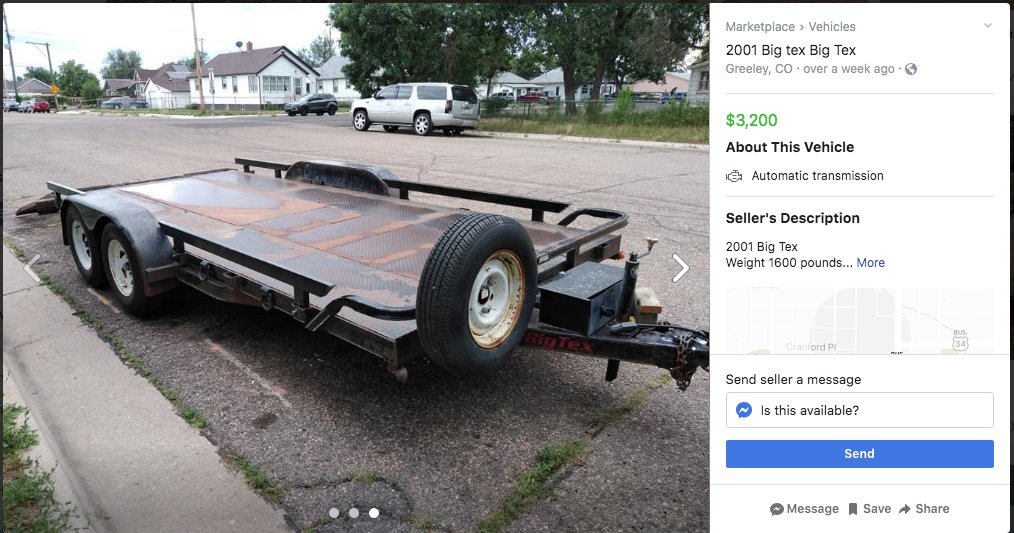1014x533 pixels.
Task: Click the 'Is this available?' message field
Action: 859,410
